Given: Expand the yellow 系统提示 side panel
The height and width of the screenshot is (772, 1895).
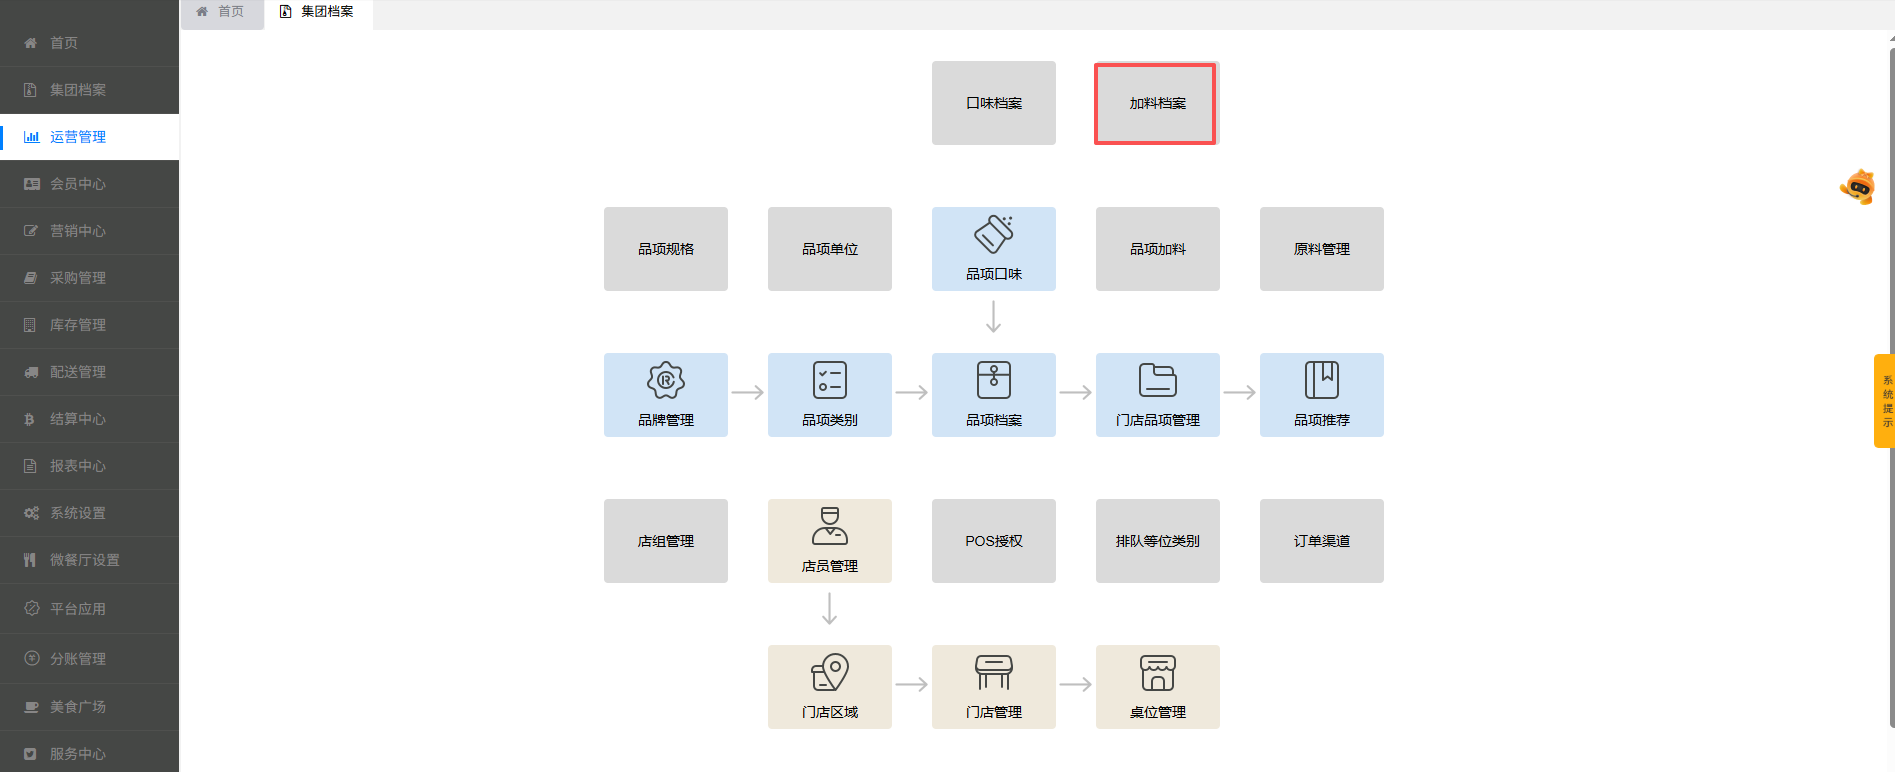Looking at the screenshot, I should (1884, 401).
